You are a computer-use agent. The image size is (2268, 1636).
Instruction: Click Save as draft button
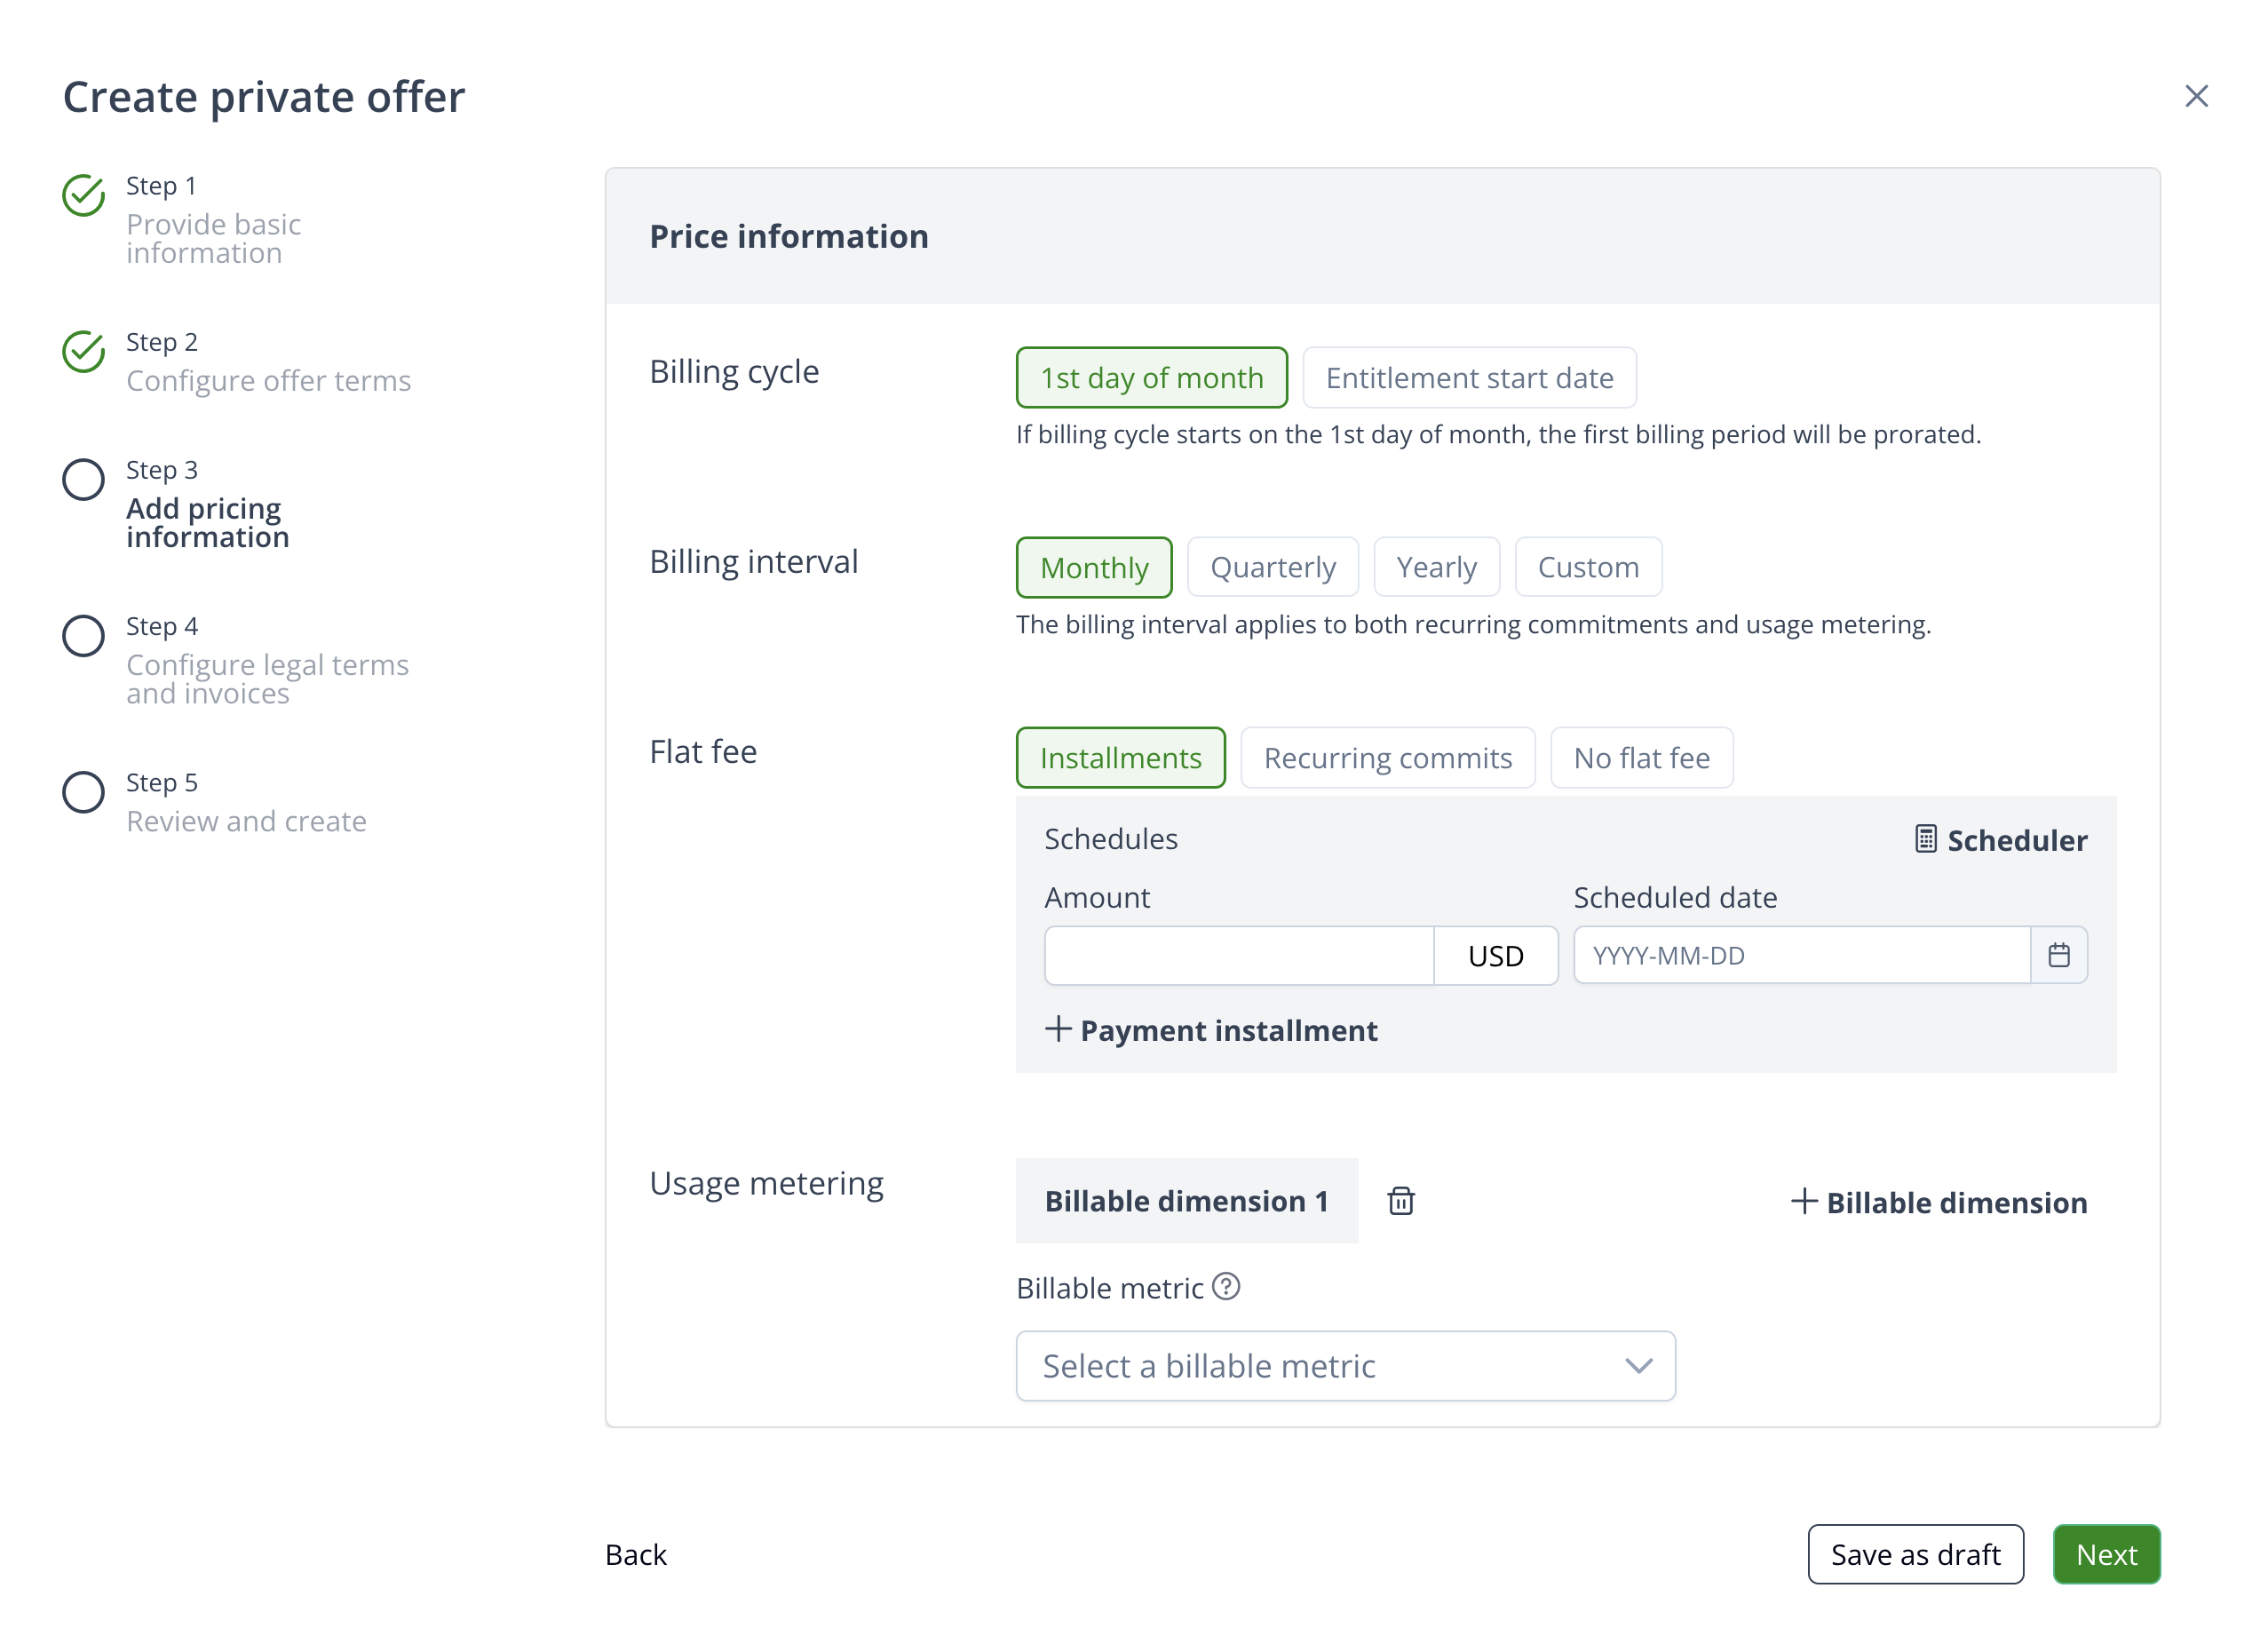click(x=1915, y=1554)
